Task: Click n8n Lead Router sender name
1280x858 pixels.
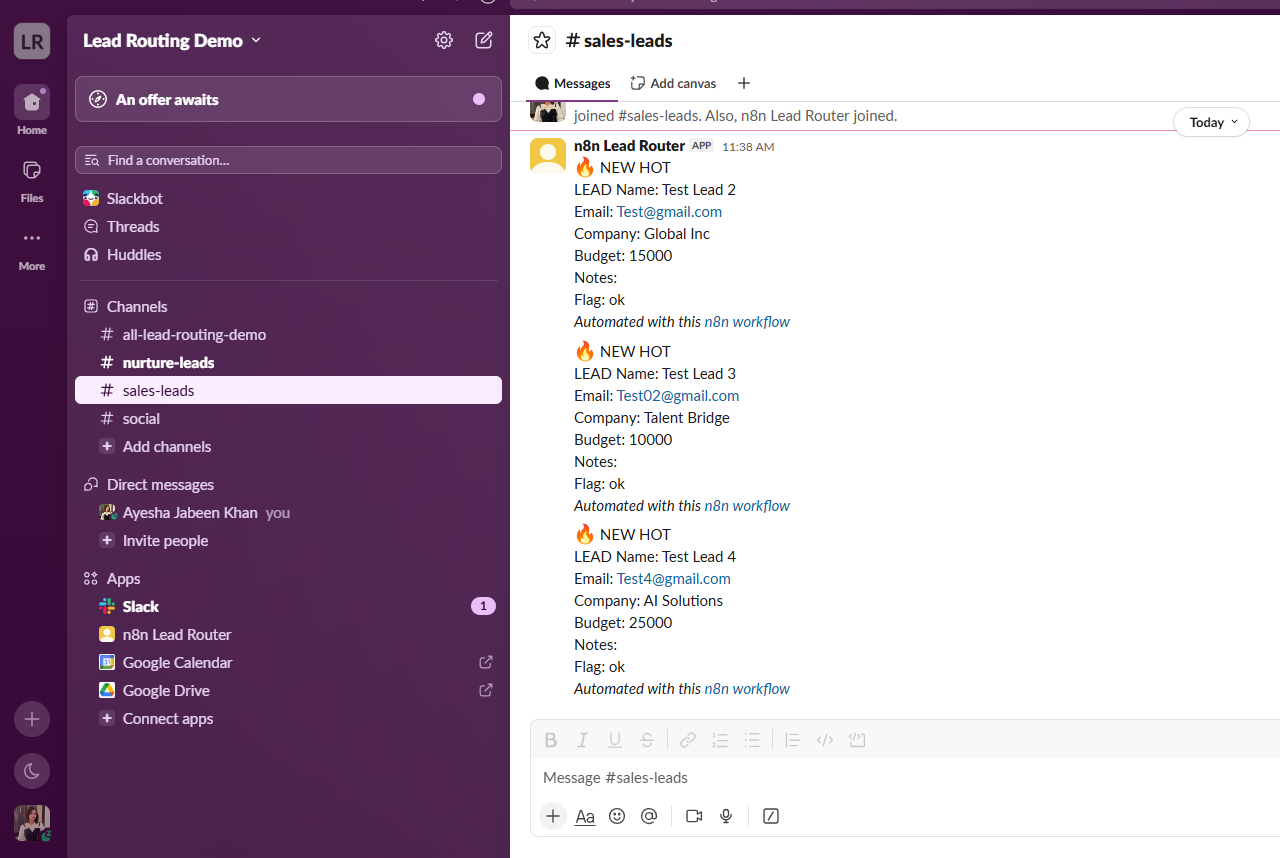Action: tap(629, 146)
